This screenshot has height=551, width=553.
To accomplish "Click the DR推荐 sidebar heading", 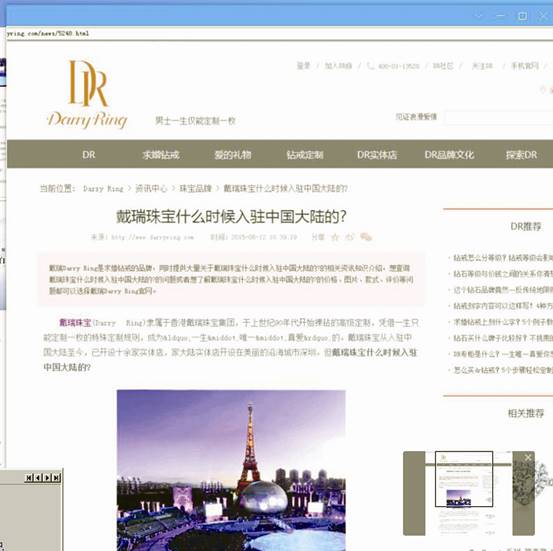I will click(525, 226).
